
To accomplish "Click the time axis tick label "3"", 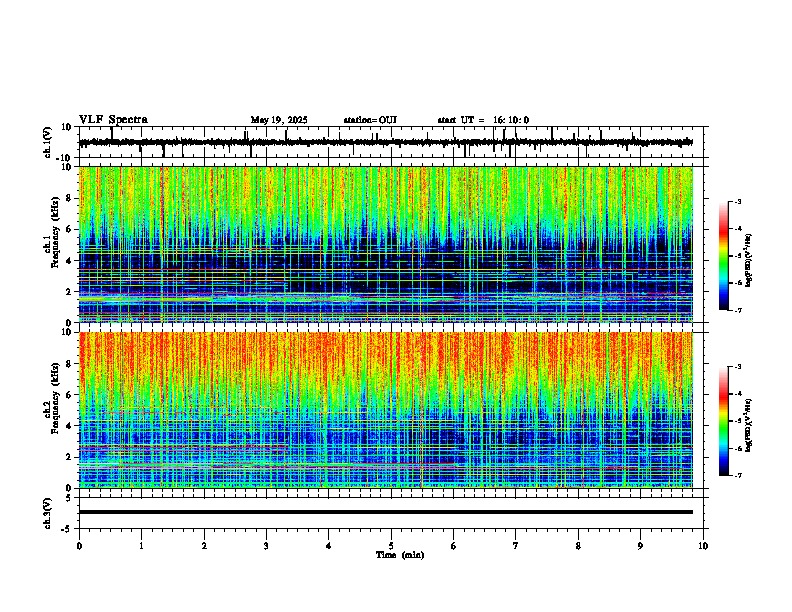I will coord(266,546).
